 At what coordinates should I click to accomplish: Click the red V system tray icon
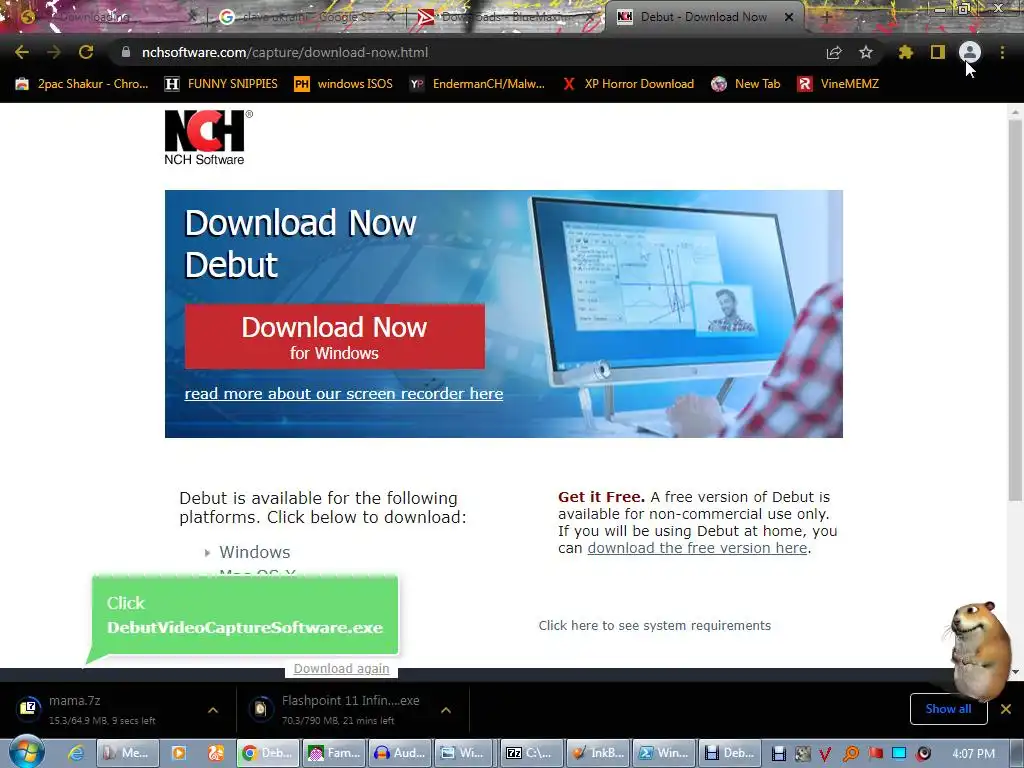click(x=825, y=754)
